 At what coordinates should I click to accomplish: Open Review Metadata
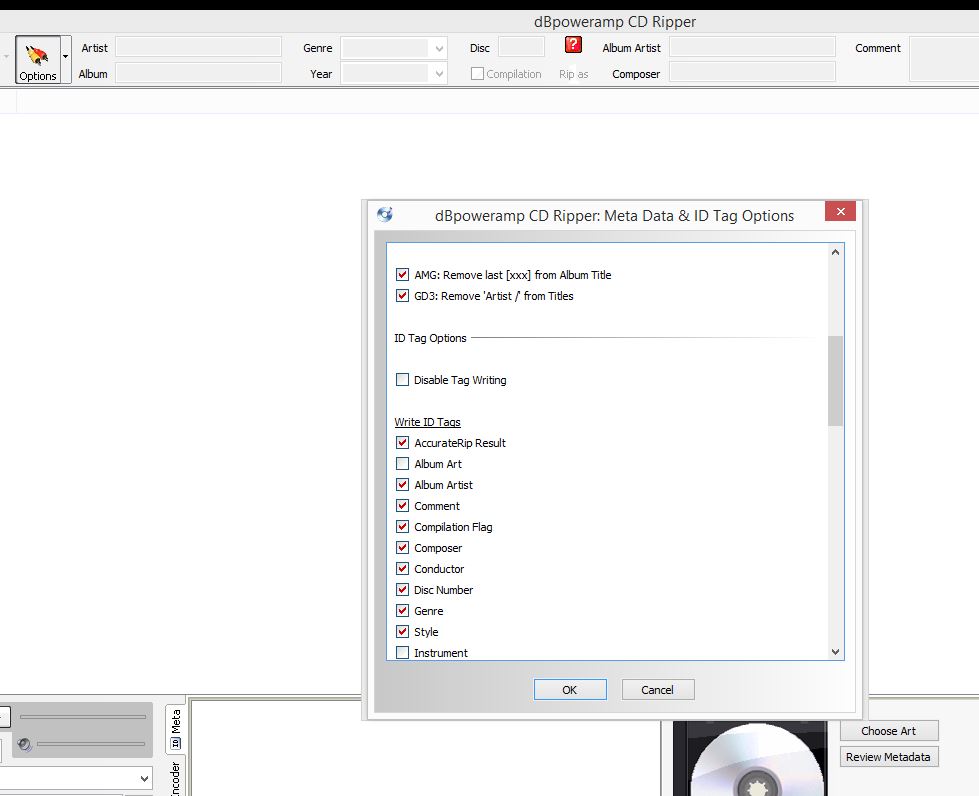888,757
